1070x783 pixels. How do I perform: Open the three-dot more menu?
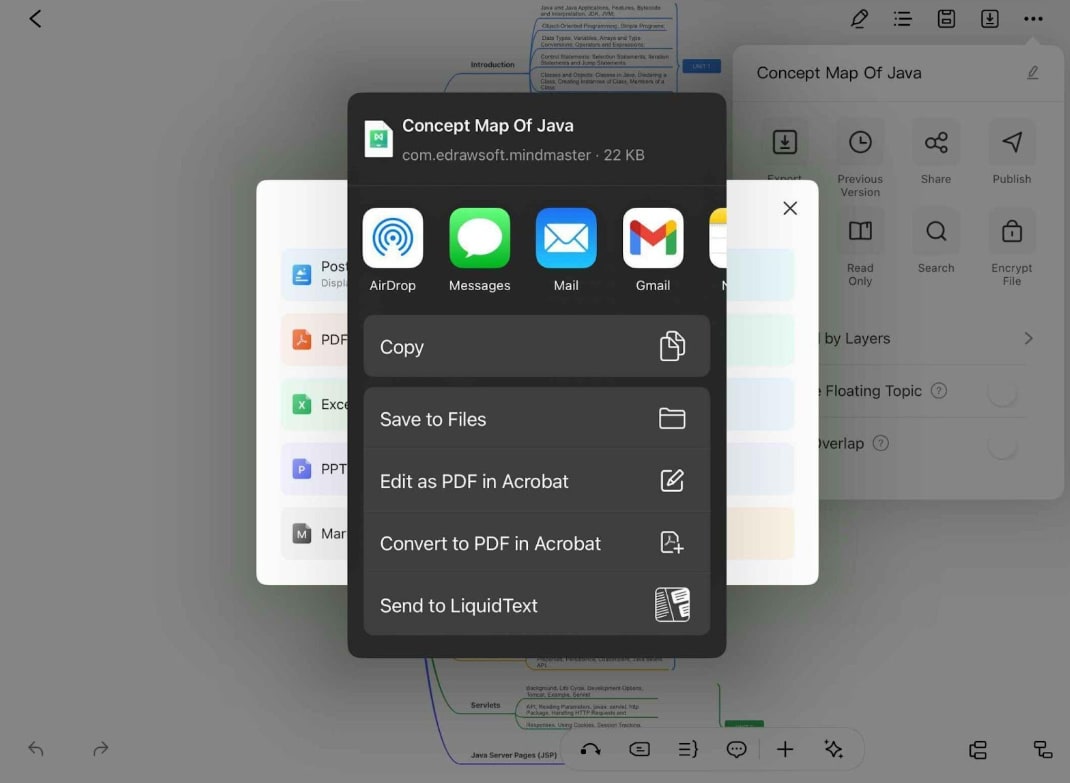pos(1033,19)
